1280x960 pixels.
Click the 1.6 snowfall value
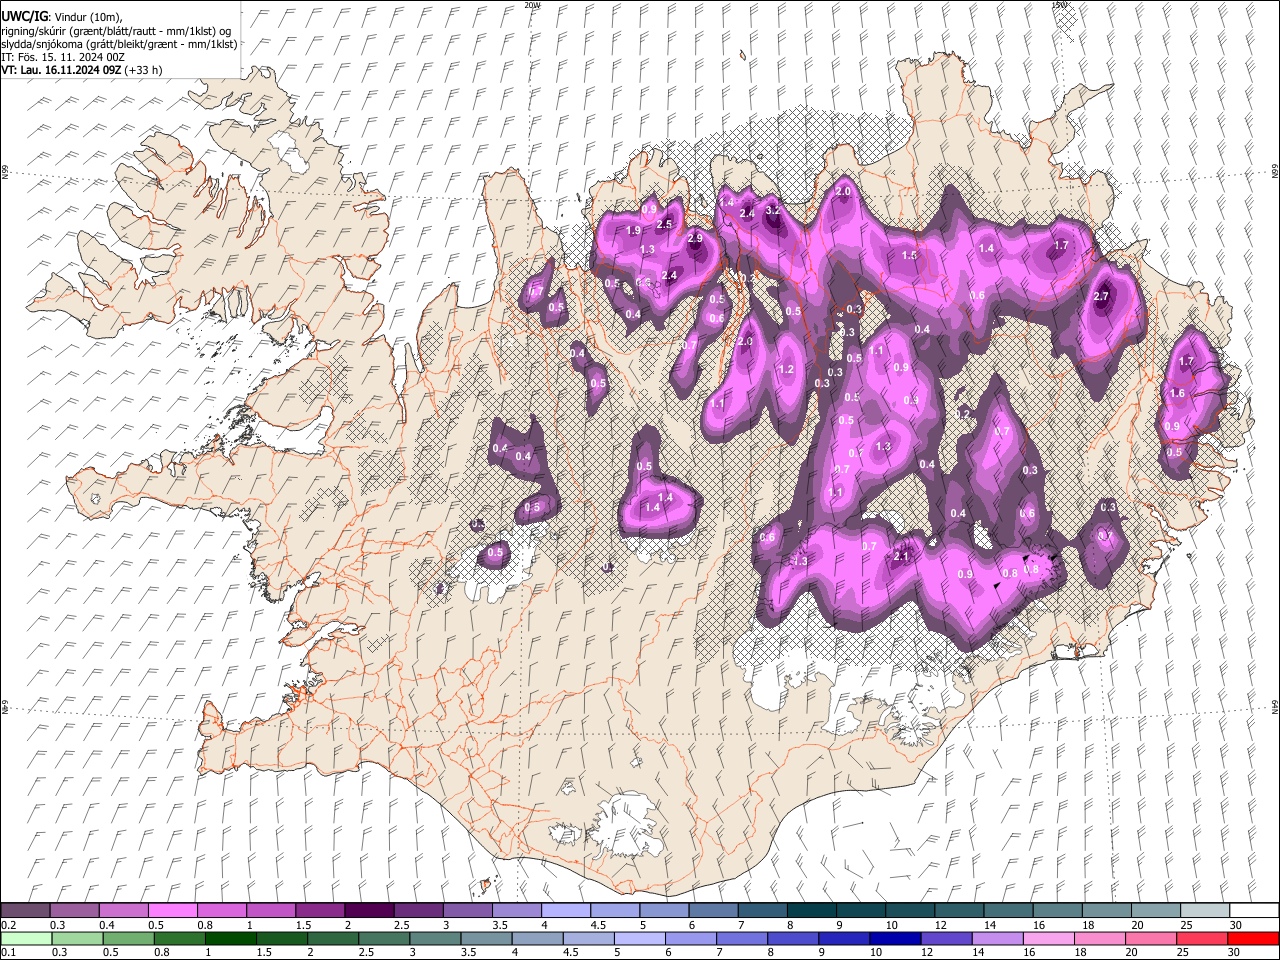click(1178, 394)
